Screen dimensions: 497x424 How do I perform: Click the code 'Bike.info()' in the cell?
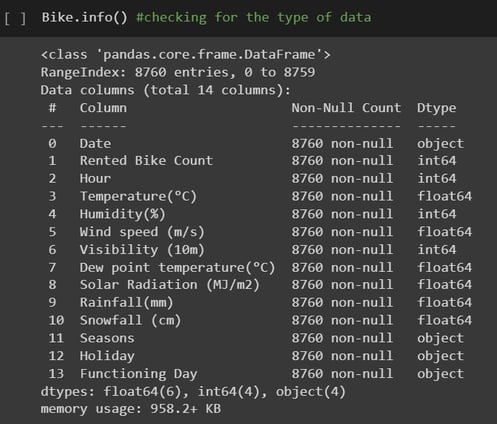pos(84,17)
